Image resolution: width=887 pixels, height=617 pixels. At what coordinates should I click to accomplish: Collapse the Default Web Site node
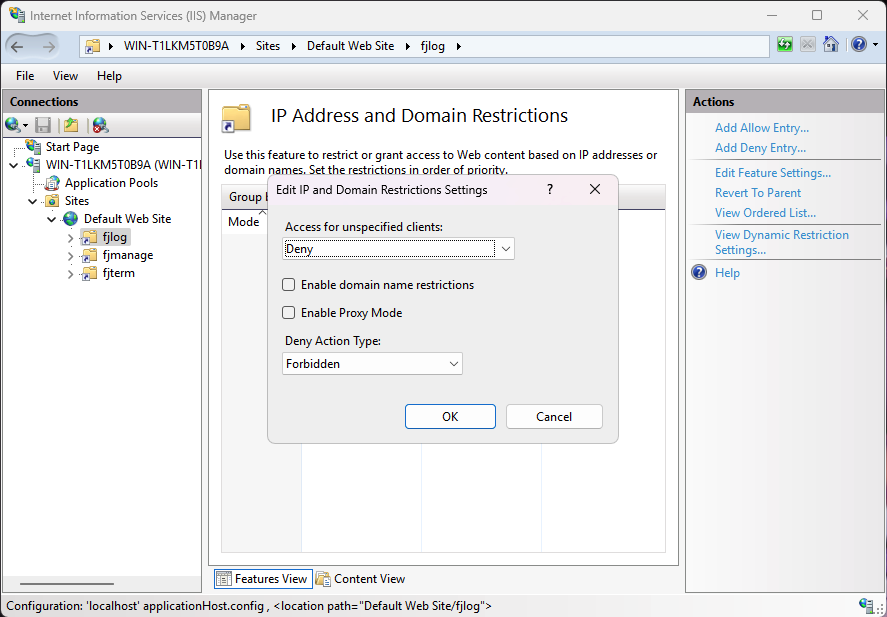tap(51, 218)
